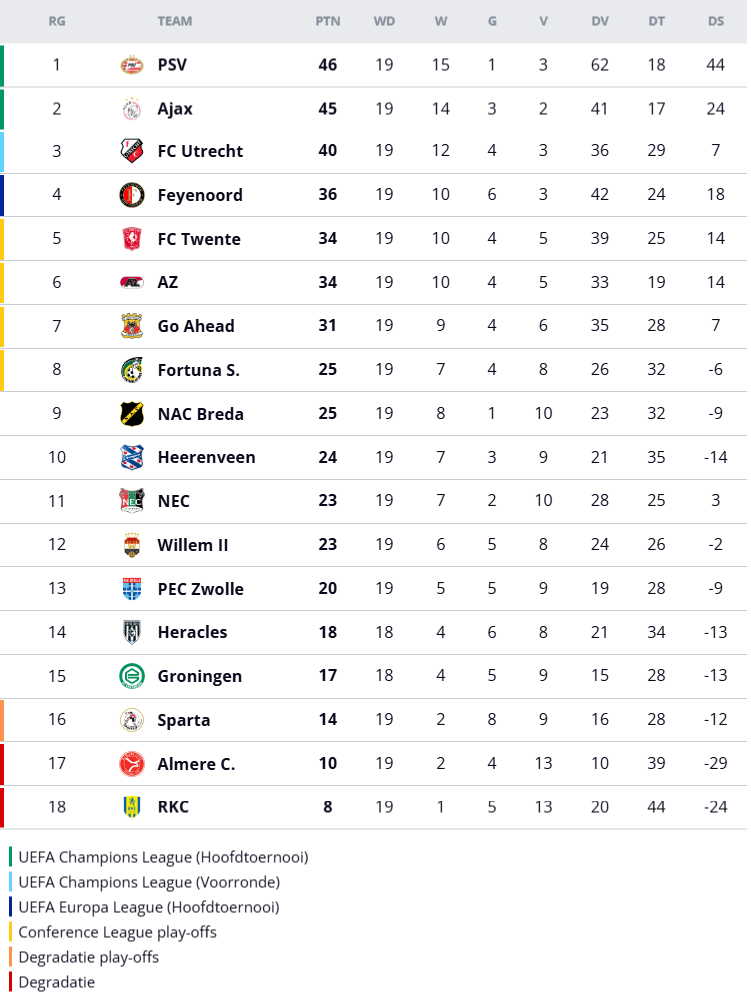The width and height of the screenshot is (751, 1001).
Task: Click the TEAM column header
Action: tap(175, 21)
